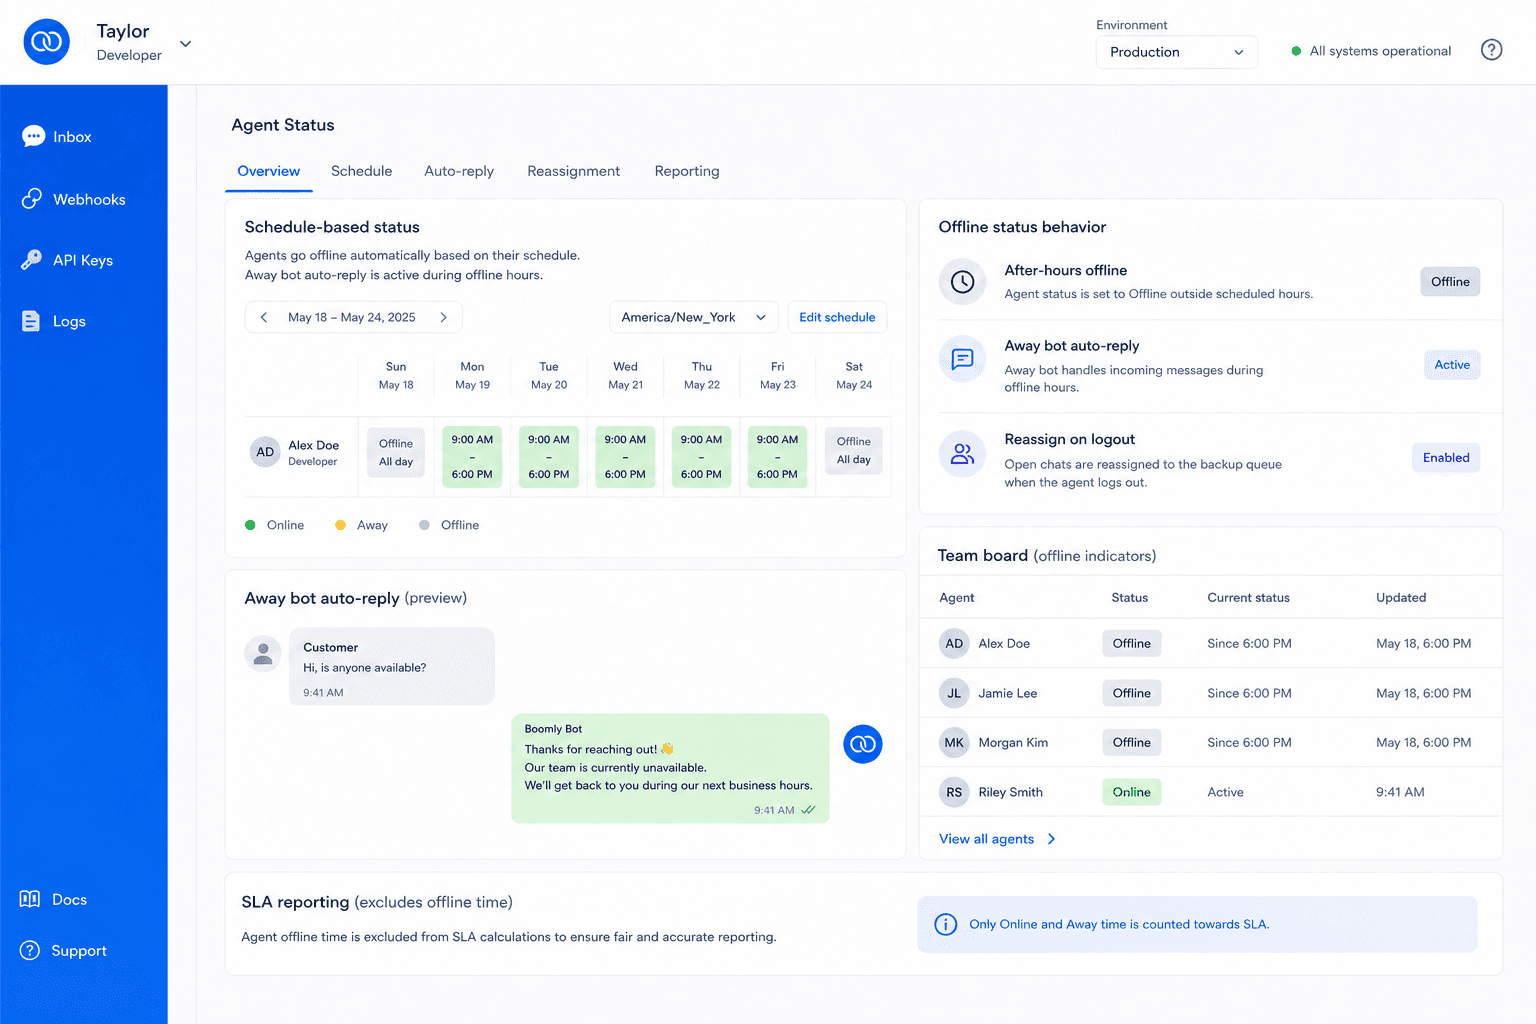
Task: Click the Docs book icon
Action: click(x=30, y=899)
